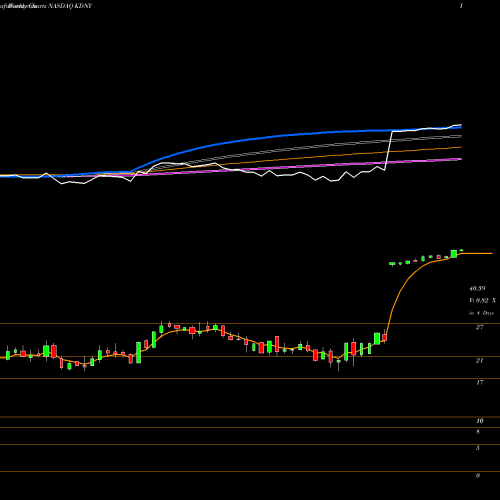Image resolution: width=500 pixels, height=500 pixels.
Task: Click the 10 price axis label
Action: 479,421
